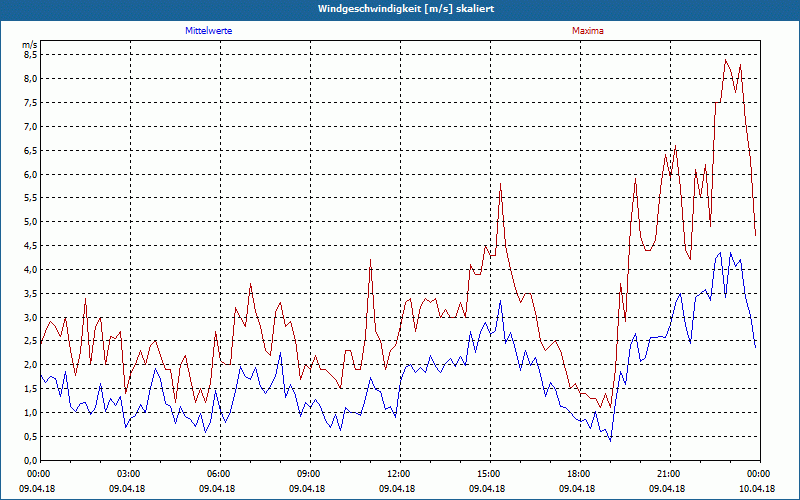Click the '1,5' y-axis value
This screenshot has height=500, width=800.
[x=31, y=389]
